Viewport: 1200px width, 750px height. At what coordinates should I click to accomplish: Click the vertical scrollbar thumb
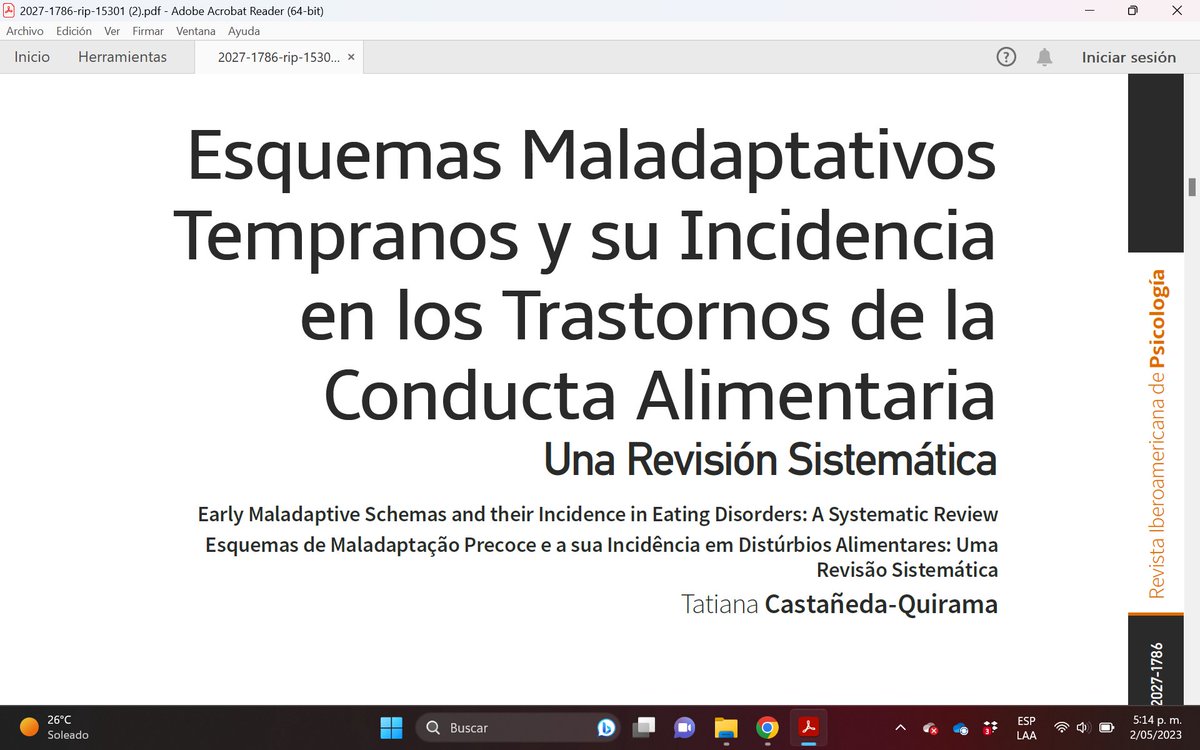(x=1192, y=187)
